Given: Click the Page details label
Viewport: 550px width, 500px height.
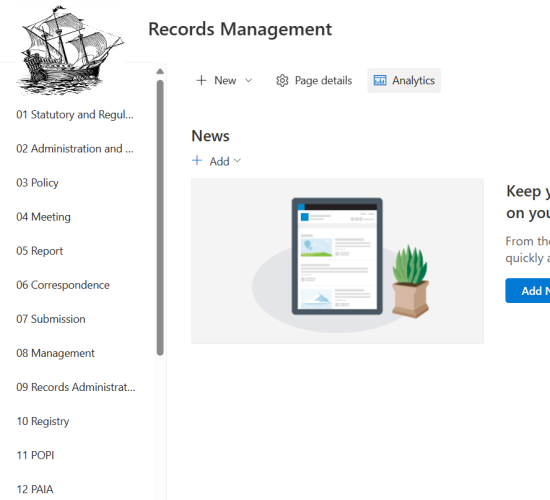Looking at the screenshot, I should (323, 81).
